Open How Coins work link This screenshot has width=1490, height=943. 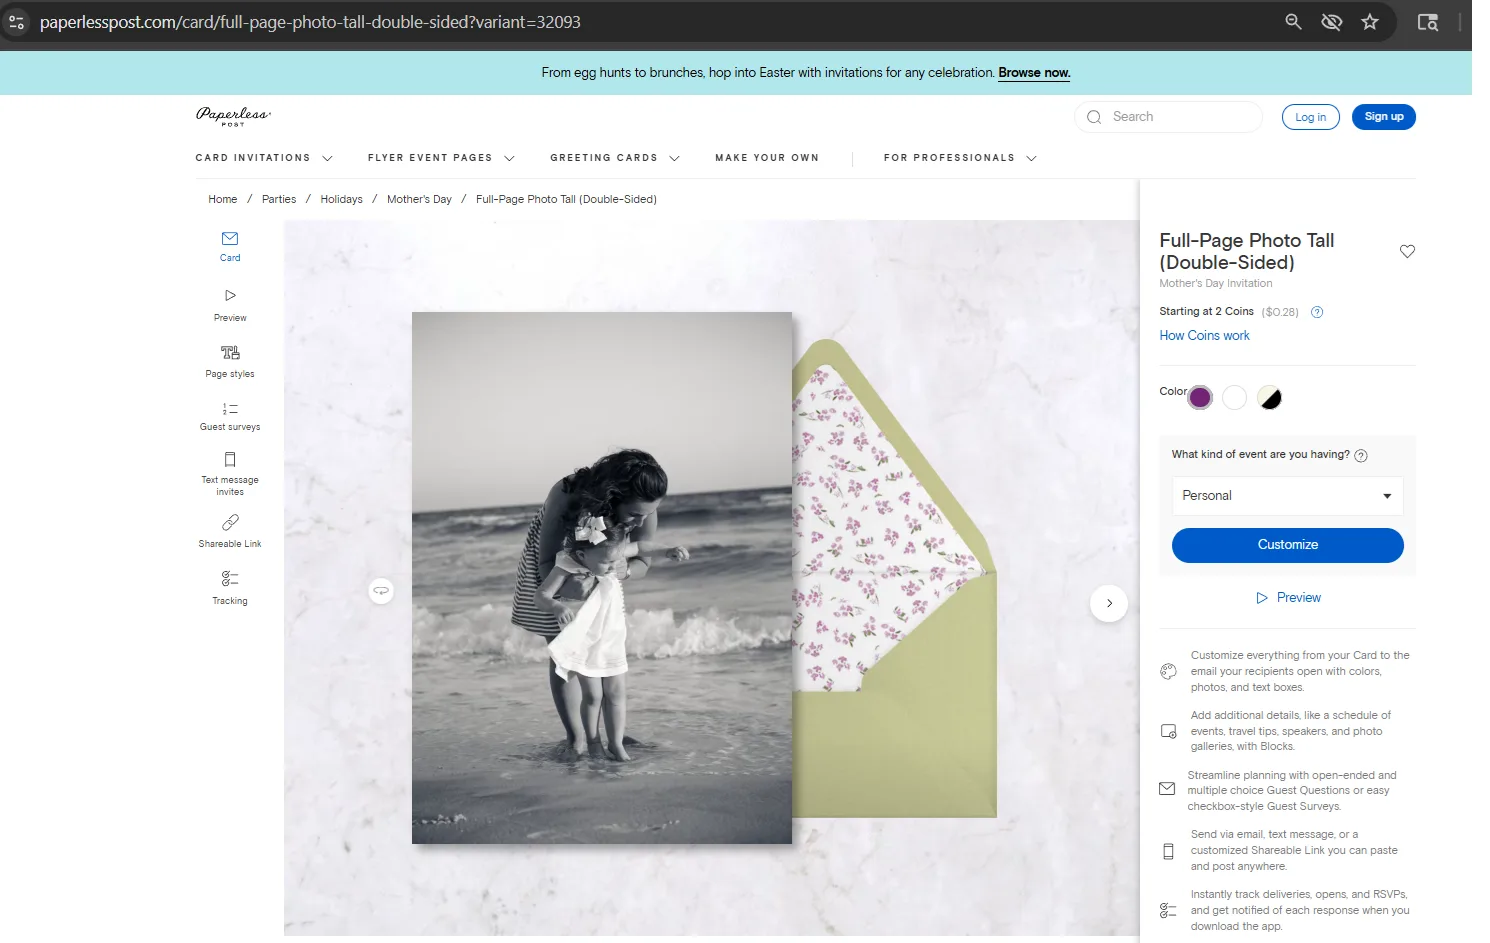(1204, 336)
